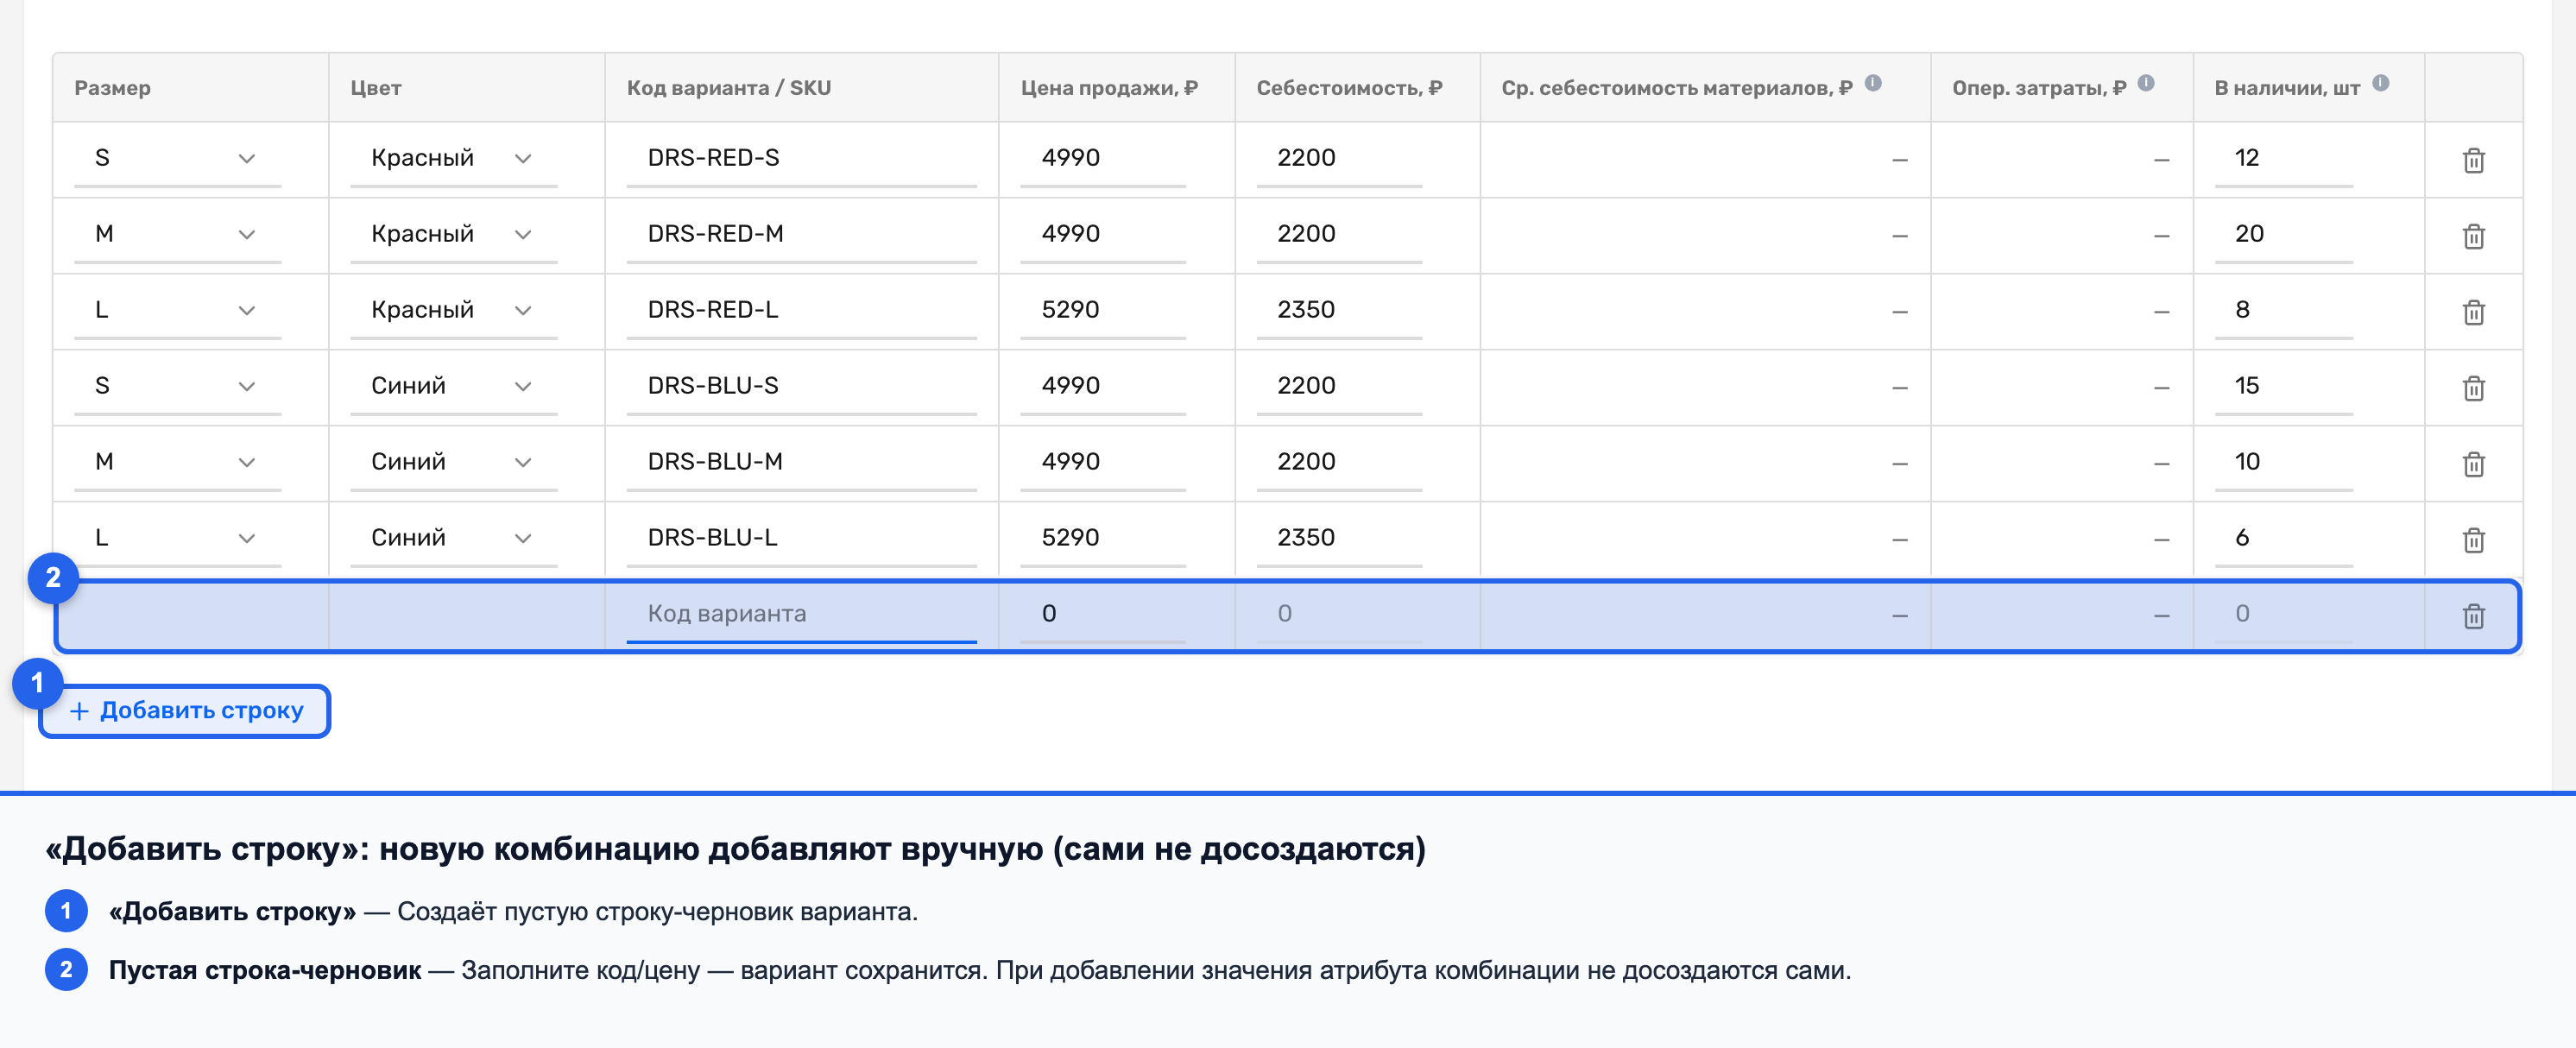Open size dropdown for DRS-BLU-M row
The image size is (2576, 1048).
click(177, 462)
